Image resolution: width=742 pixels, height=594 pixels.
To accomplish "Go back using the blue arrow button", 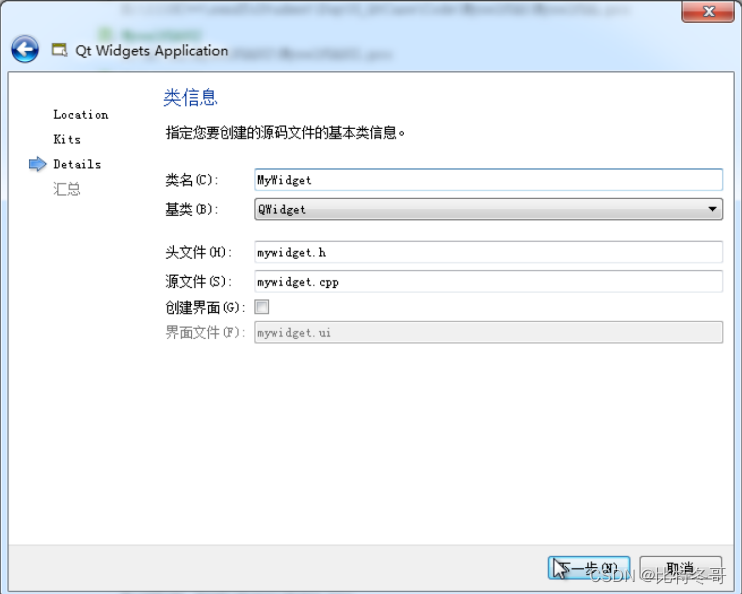I will (x=25, y=49).
